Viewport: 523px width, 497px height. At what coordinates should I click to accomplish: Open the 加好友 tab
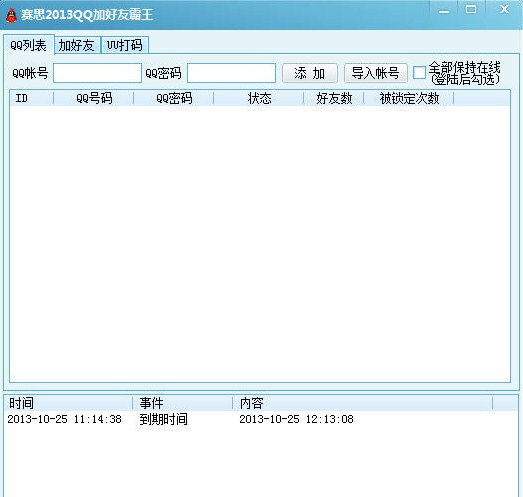point(77,45)
